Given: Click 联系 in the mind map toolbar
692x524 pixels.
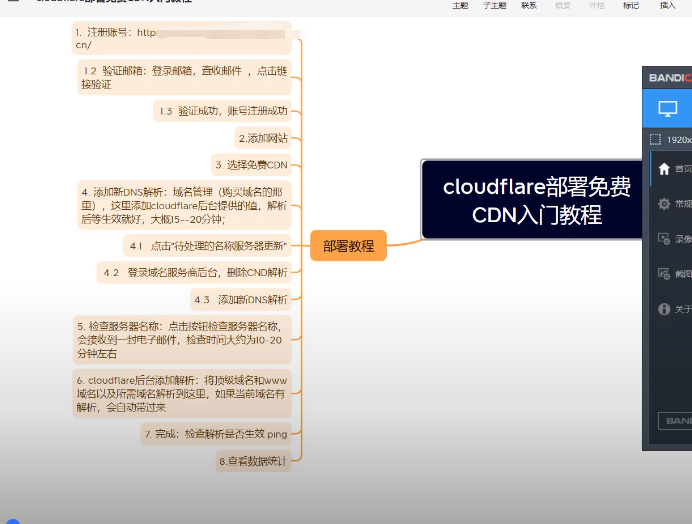Looking at the screenshot, I should (529, 5).
